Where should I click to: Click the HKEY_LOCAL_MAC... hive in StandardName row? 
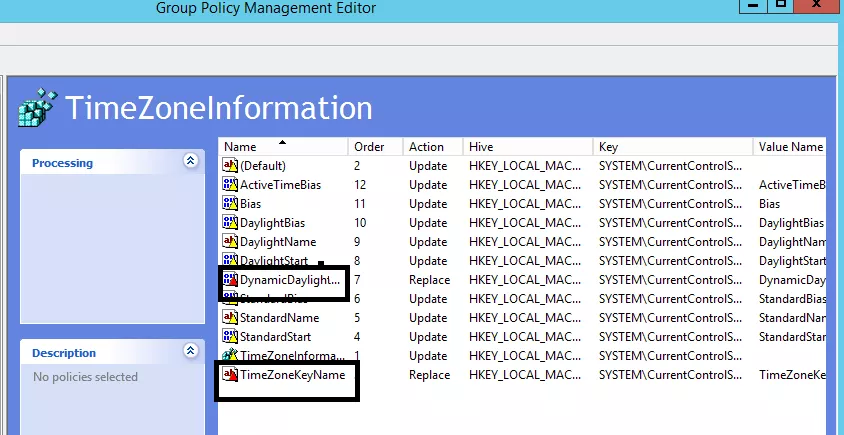tap(525, 318)
